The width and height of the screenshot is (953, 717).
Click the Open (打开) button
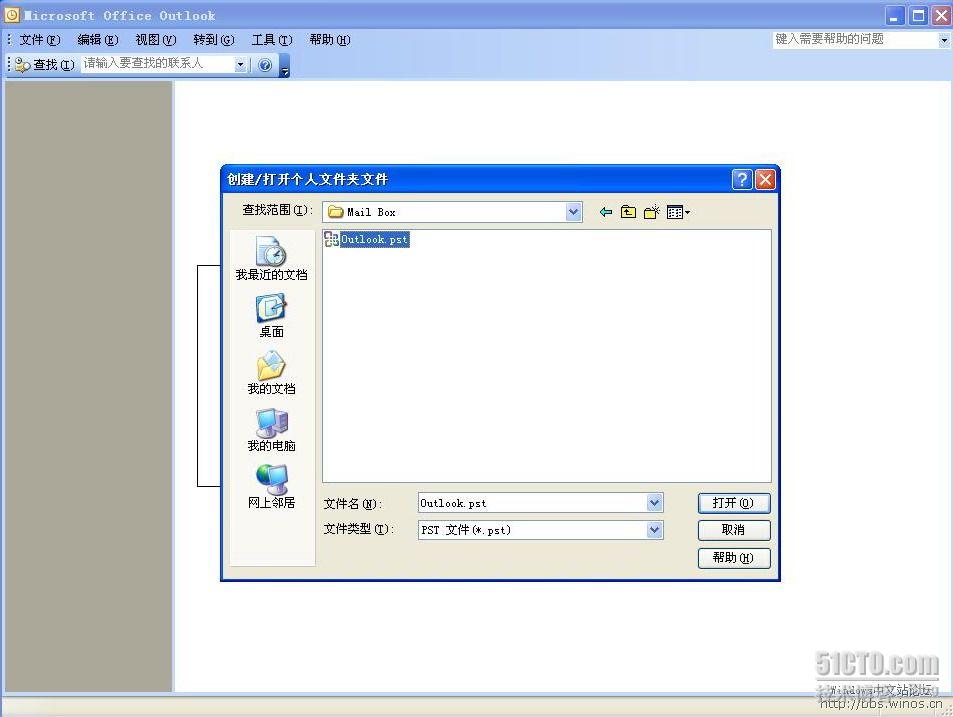click(x=734, y=503)
